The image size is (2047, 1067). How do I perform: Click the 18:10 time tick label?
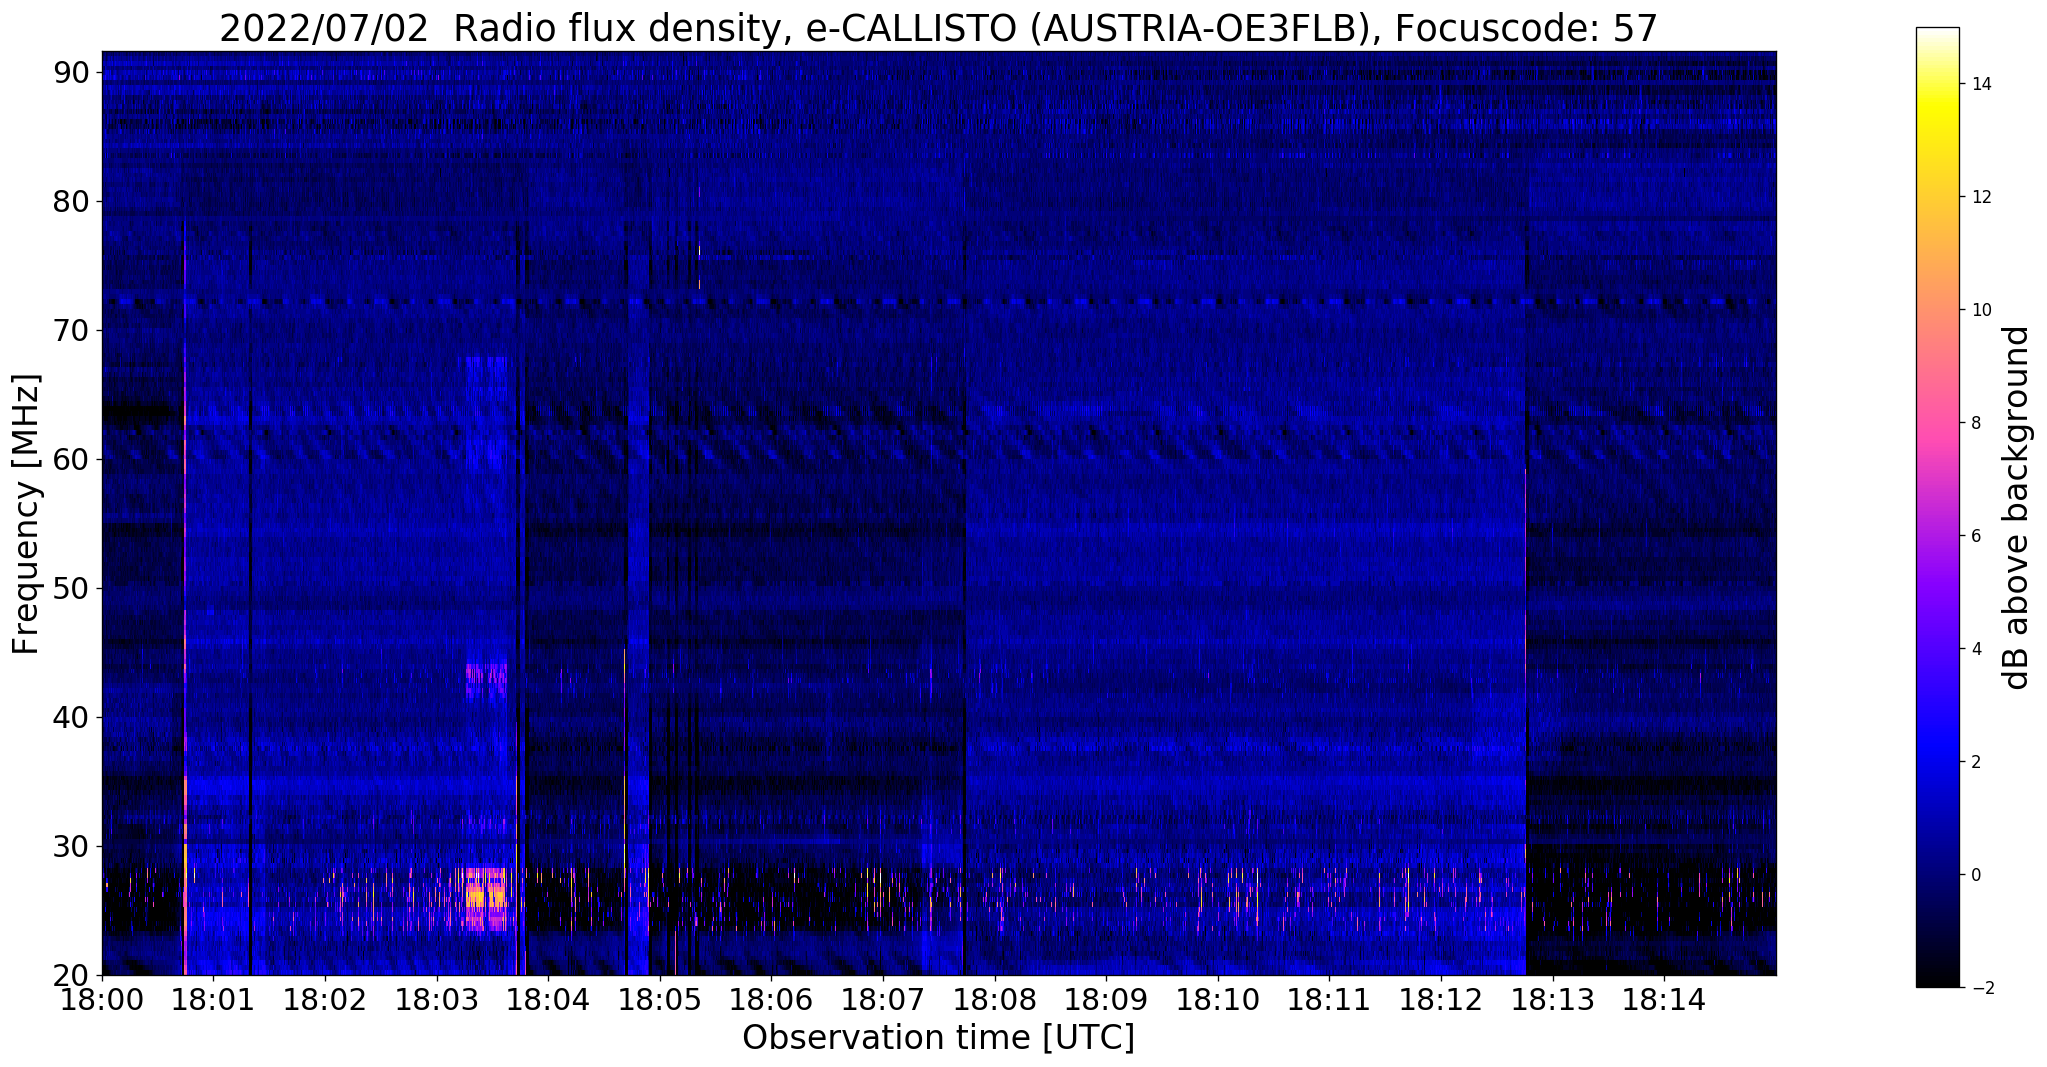(1218, 1000)
